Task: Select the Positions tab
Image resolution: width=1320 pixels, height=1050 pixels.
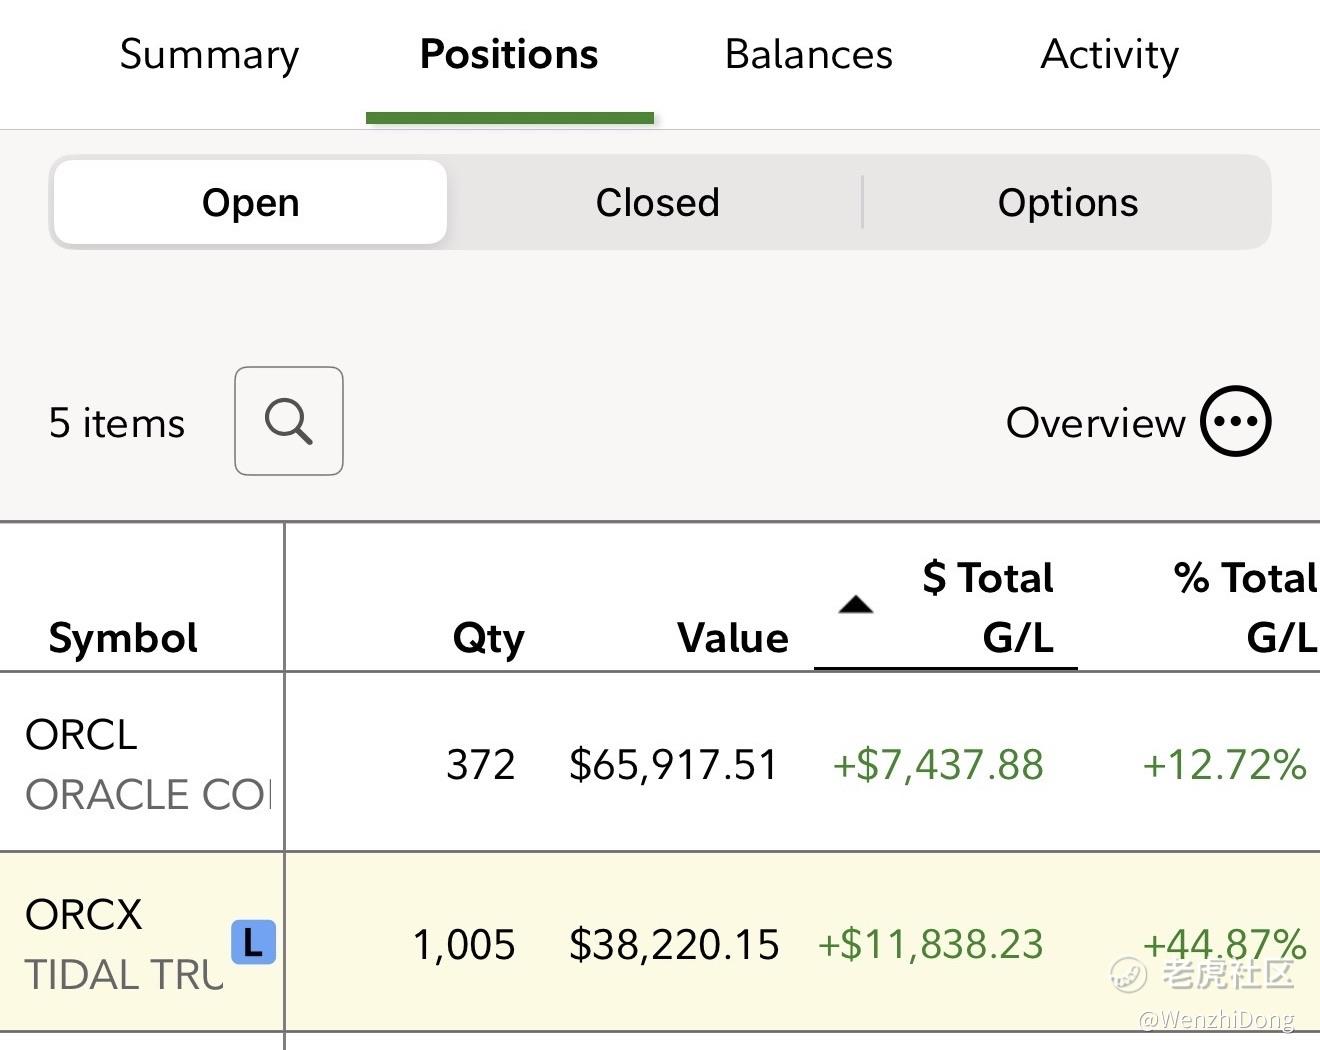Action: [509, 55]
